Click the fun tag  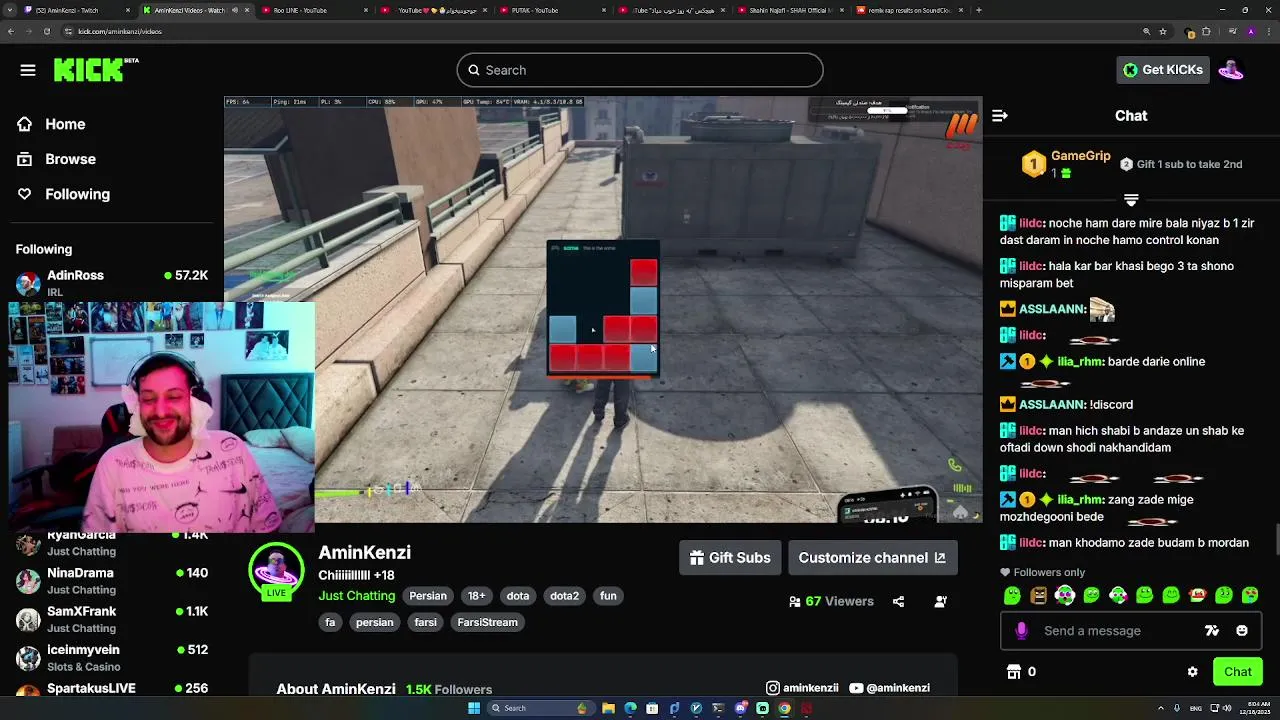tap(608, 596)
